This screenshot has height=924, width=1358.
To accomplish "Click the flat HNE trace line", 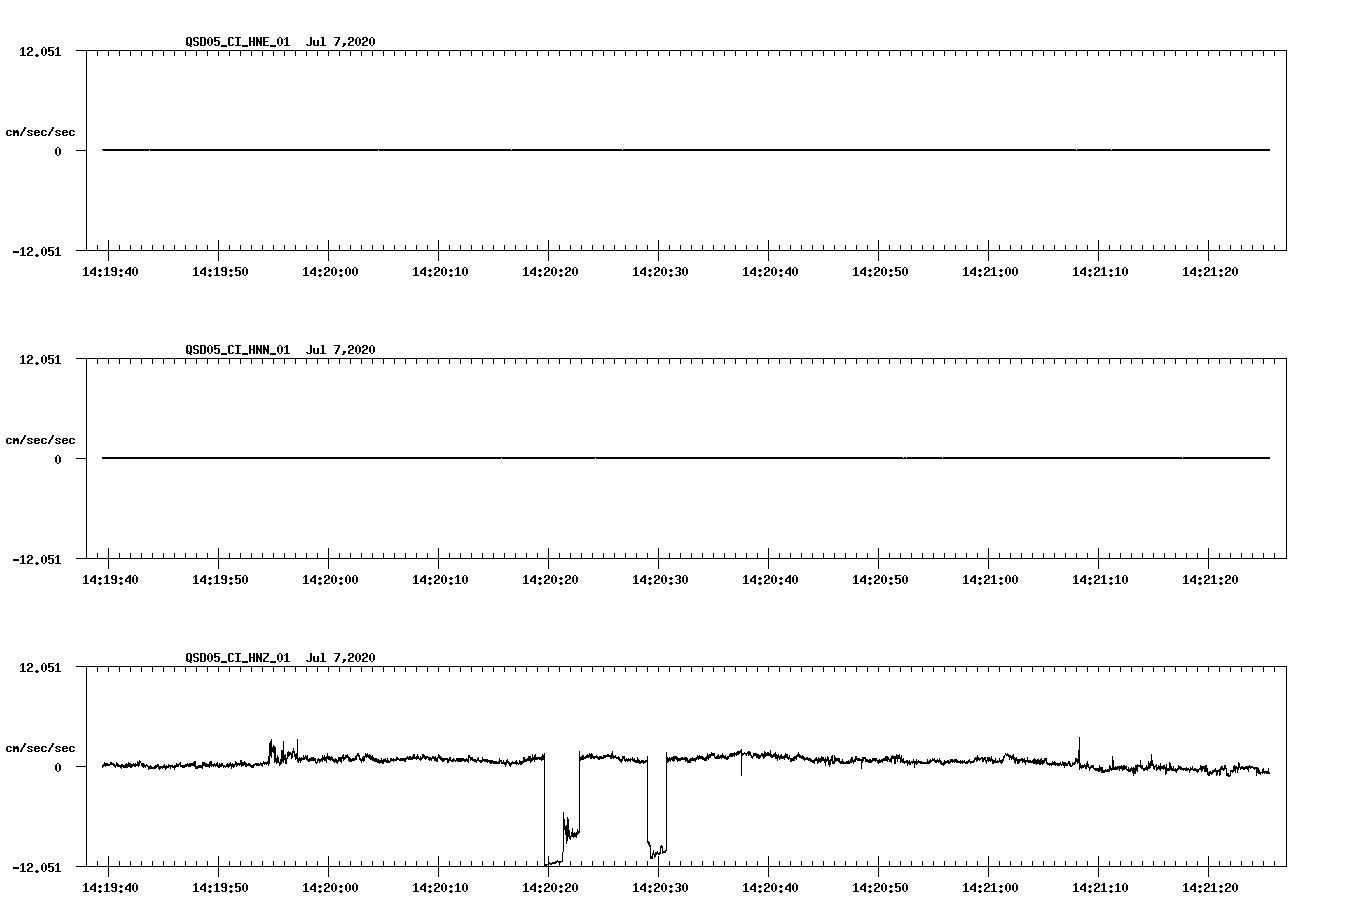I will (686, 150).
